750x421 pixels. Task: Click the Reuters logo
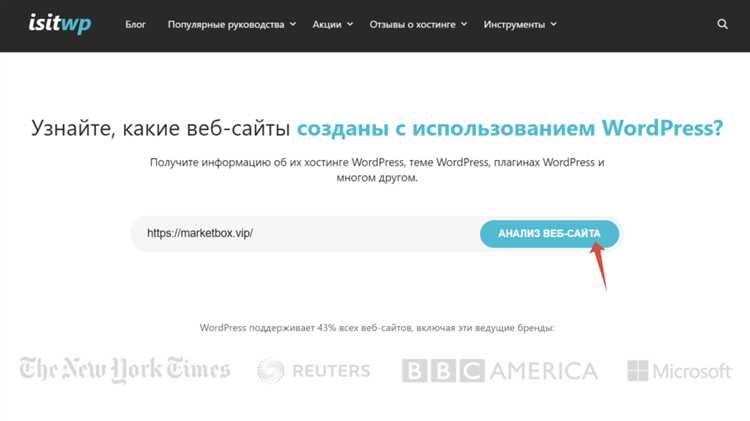point(314,371)
